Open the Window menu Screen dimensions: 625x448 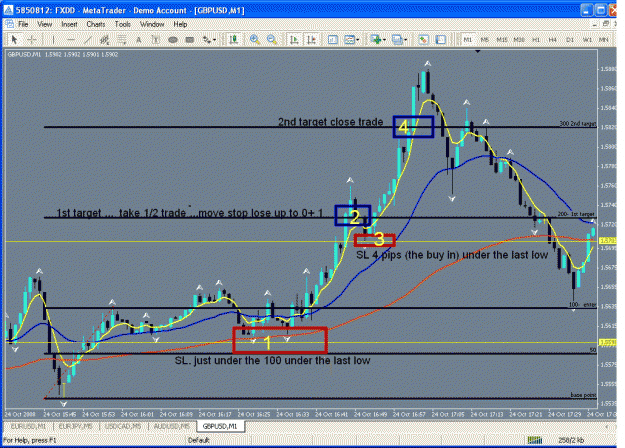pos(152,24)
